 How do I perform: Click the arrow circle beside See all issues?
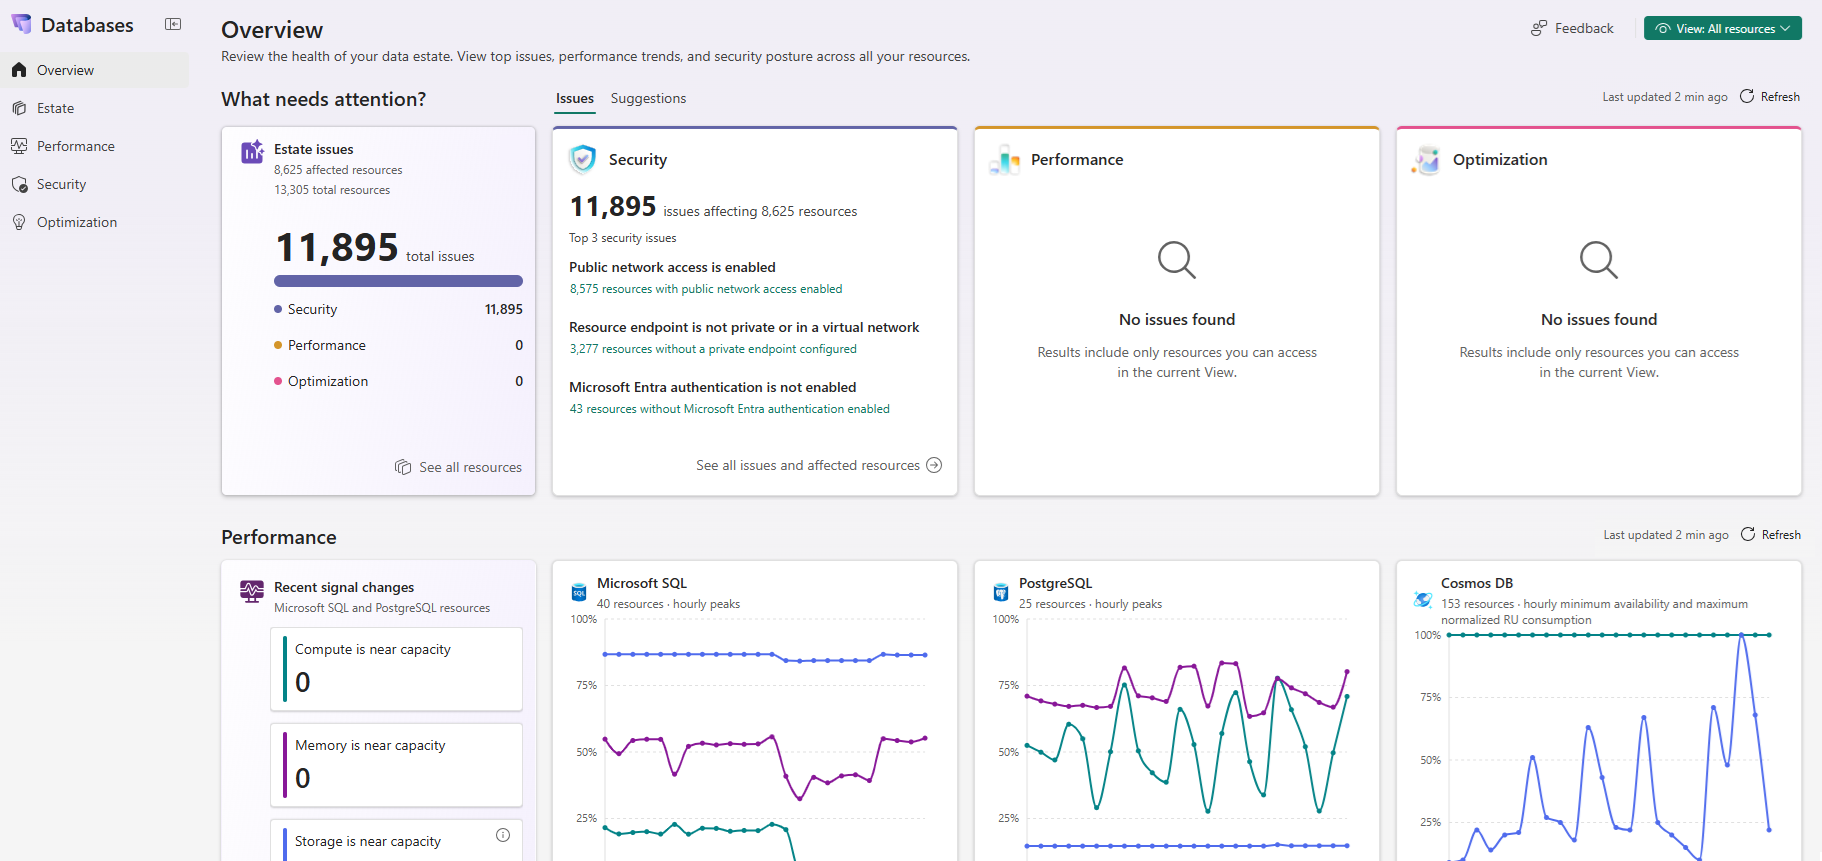tap(934, 465)
